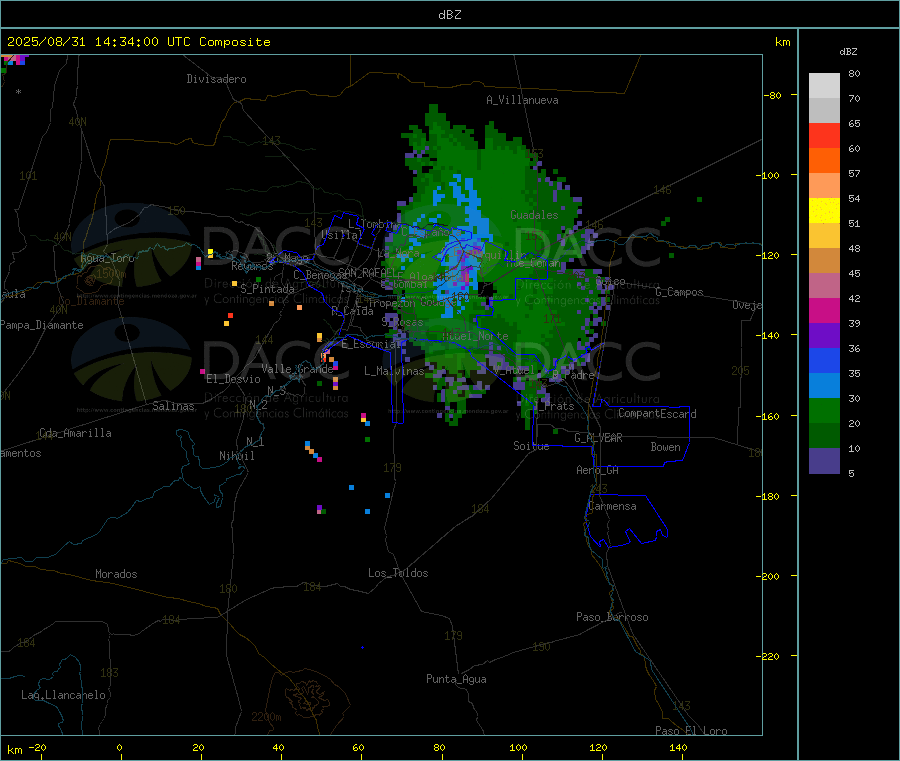Click the Lag.Llancanelo location label
Viewport: 900px width, 761px height.
click(x=63, y=695)
